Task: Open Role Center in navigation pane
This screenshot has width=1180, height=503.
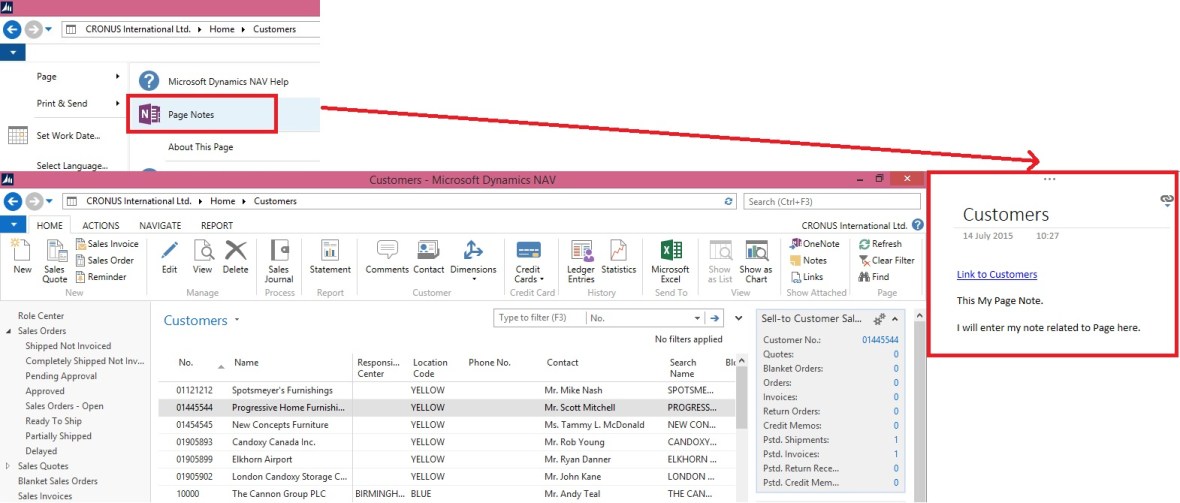Action: pos(41,316)
